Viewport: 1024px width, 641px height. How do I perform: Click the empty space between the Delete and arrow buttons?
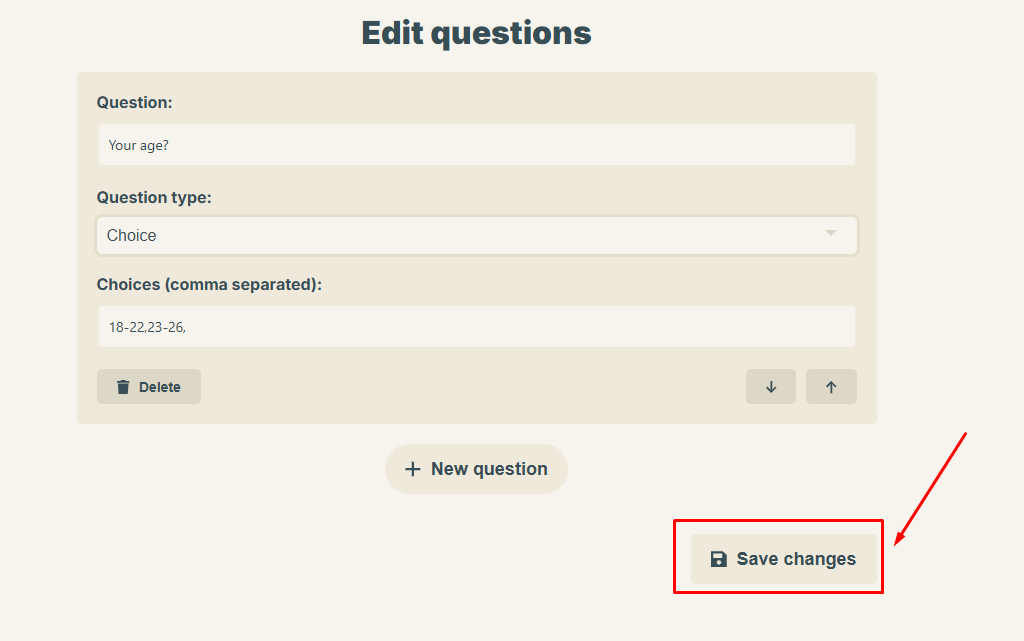click(473, 386)
